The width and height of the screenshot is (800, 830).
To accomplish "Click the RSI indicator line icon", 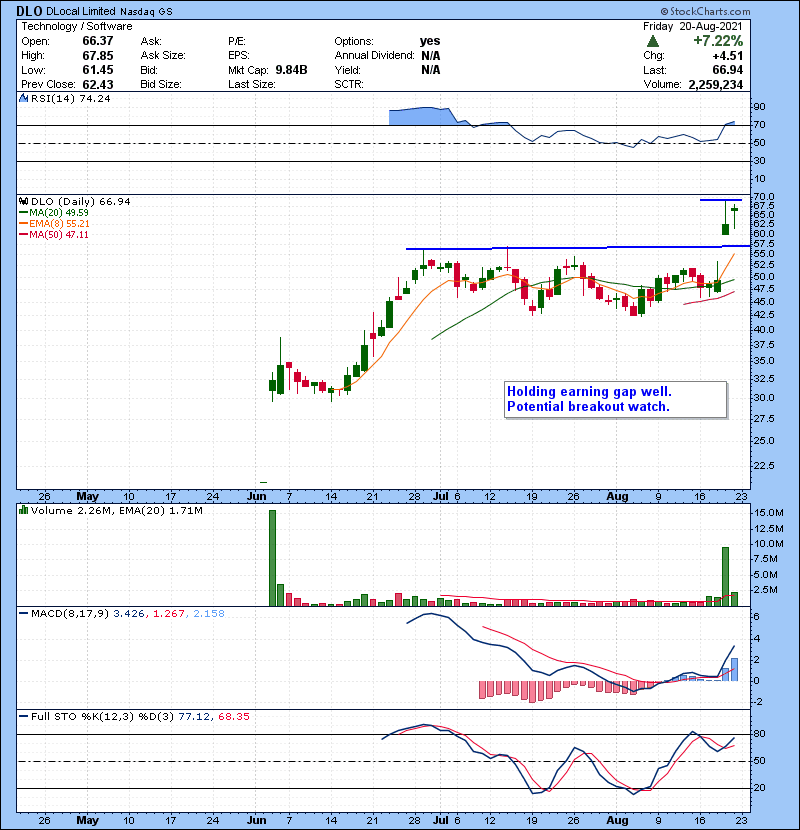I will [x=23, y=98].
